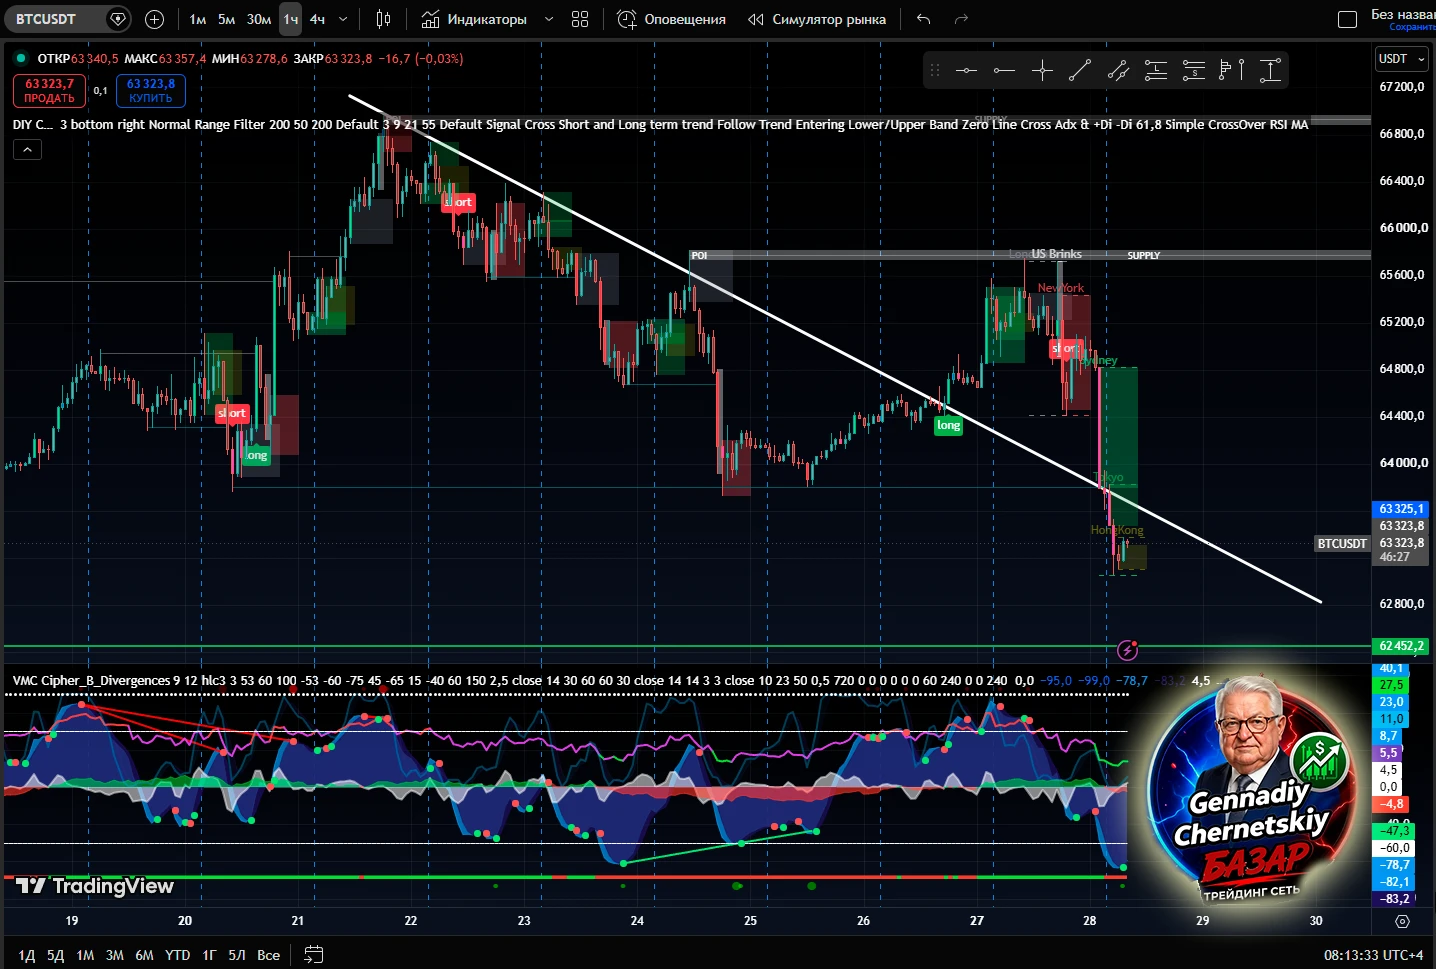Select the trend line drawing tool
Viewport: 1436px width, 969px height.
click(1080, 70)
